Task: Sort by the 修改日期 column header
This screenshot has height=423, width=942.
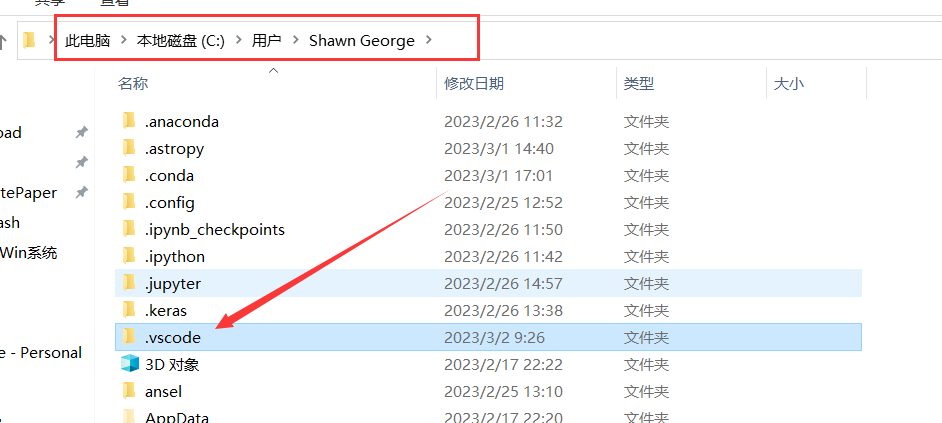Action: tap(474, 84)
